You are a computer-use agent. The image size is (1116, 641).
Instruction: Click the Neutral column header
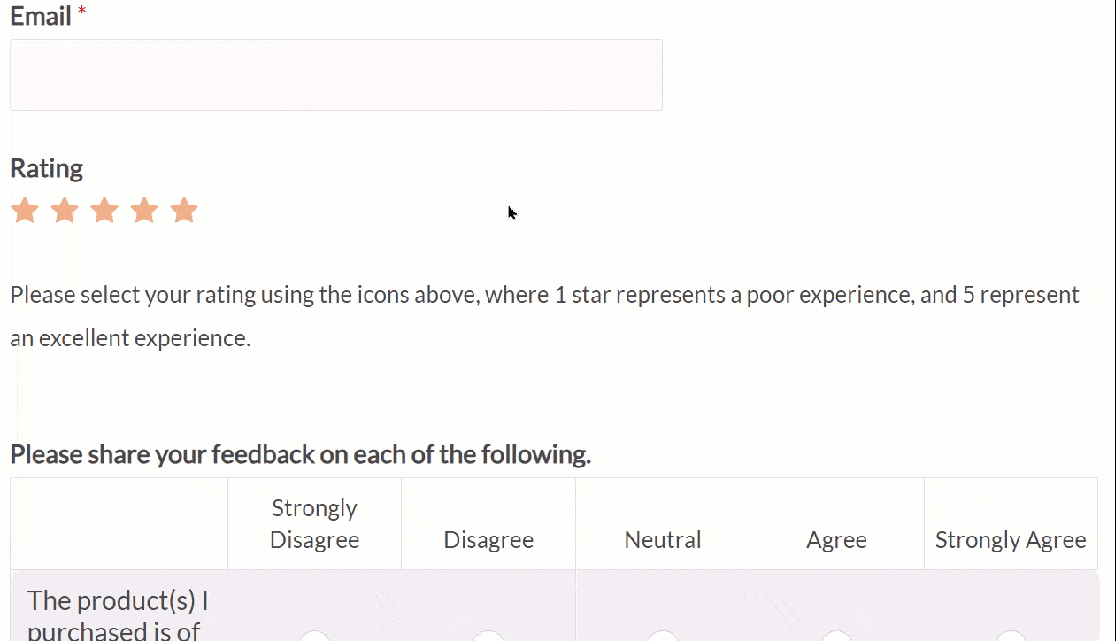(x=662, y=539)
